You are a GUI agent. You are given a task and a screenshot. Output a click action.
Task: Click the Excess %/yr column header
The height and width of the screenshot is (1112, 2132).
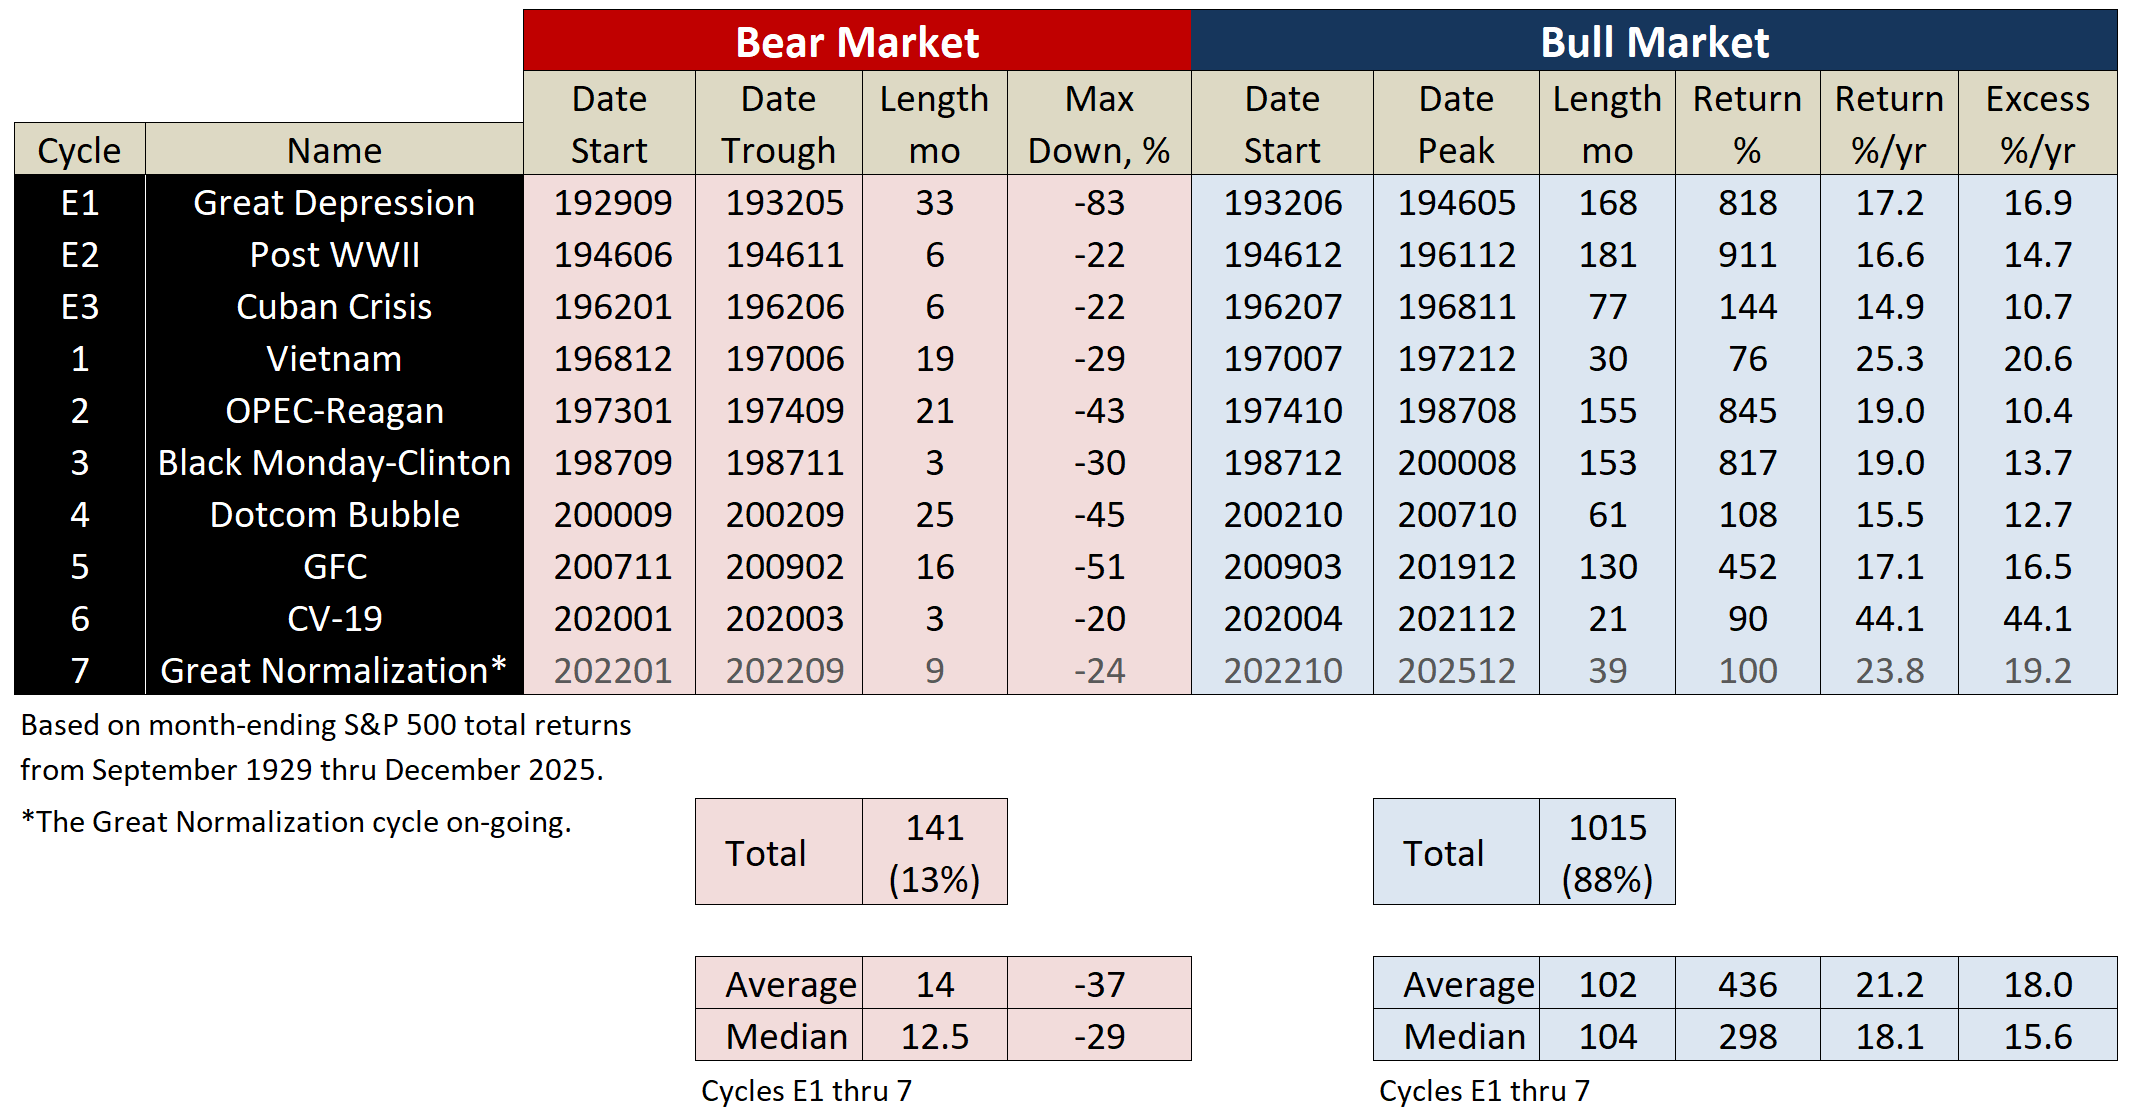click(x=2037, y=124)
